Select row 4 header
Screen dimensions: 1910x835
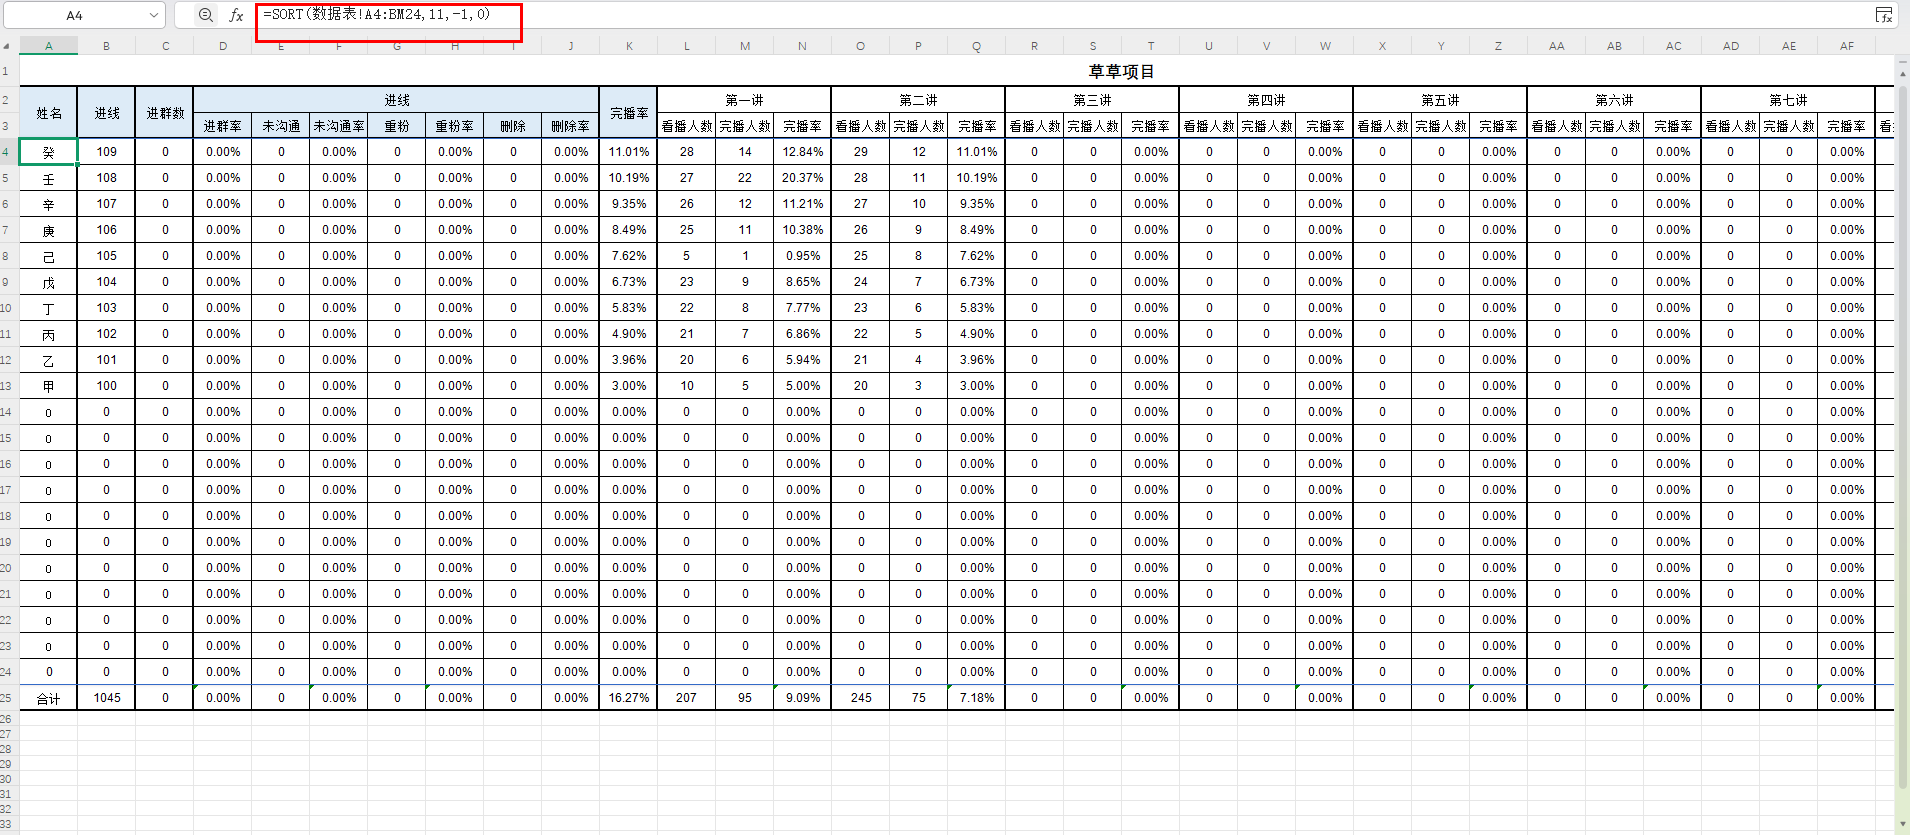pos(8,152)
